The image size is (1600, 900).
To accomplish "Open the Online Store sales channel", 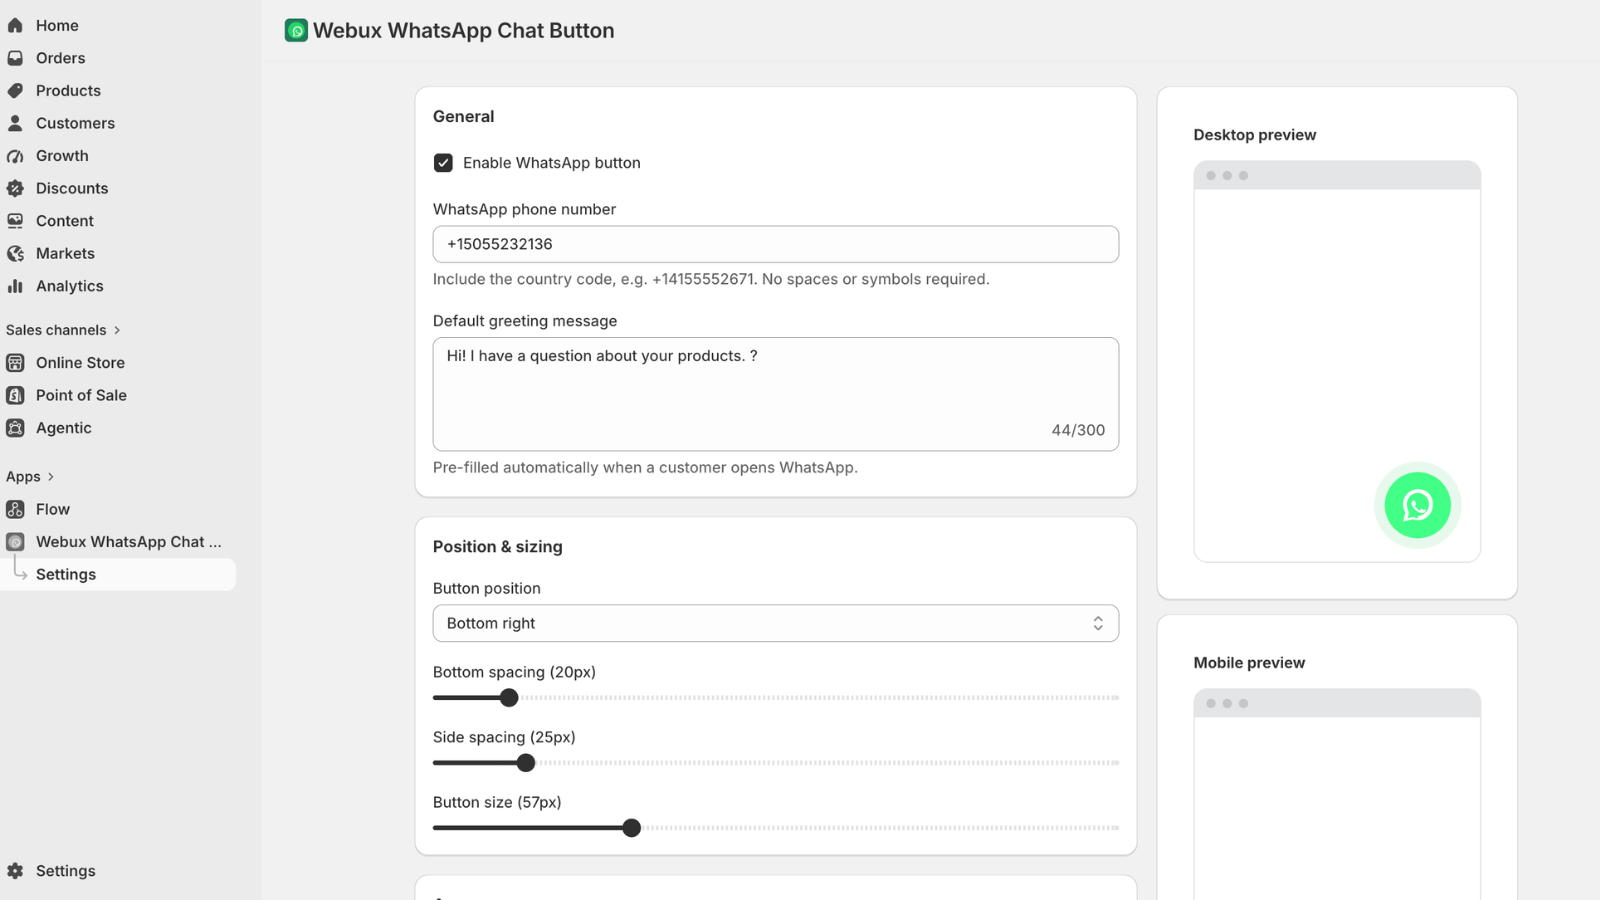I will tap(80, 363).
